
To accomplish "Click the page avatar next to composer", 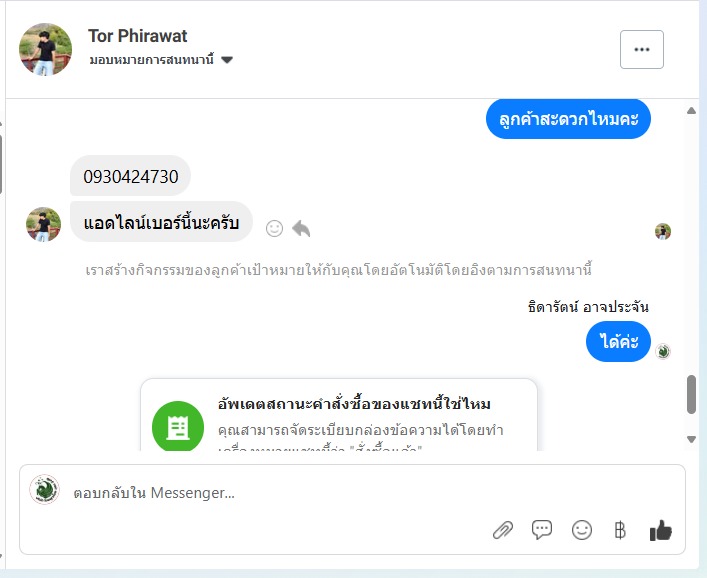I will click(44, 490).
